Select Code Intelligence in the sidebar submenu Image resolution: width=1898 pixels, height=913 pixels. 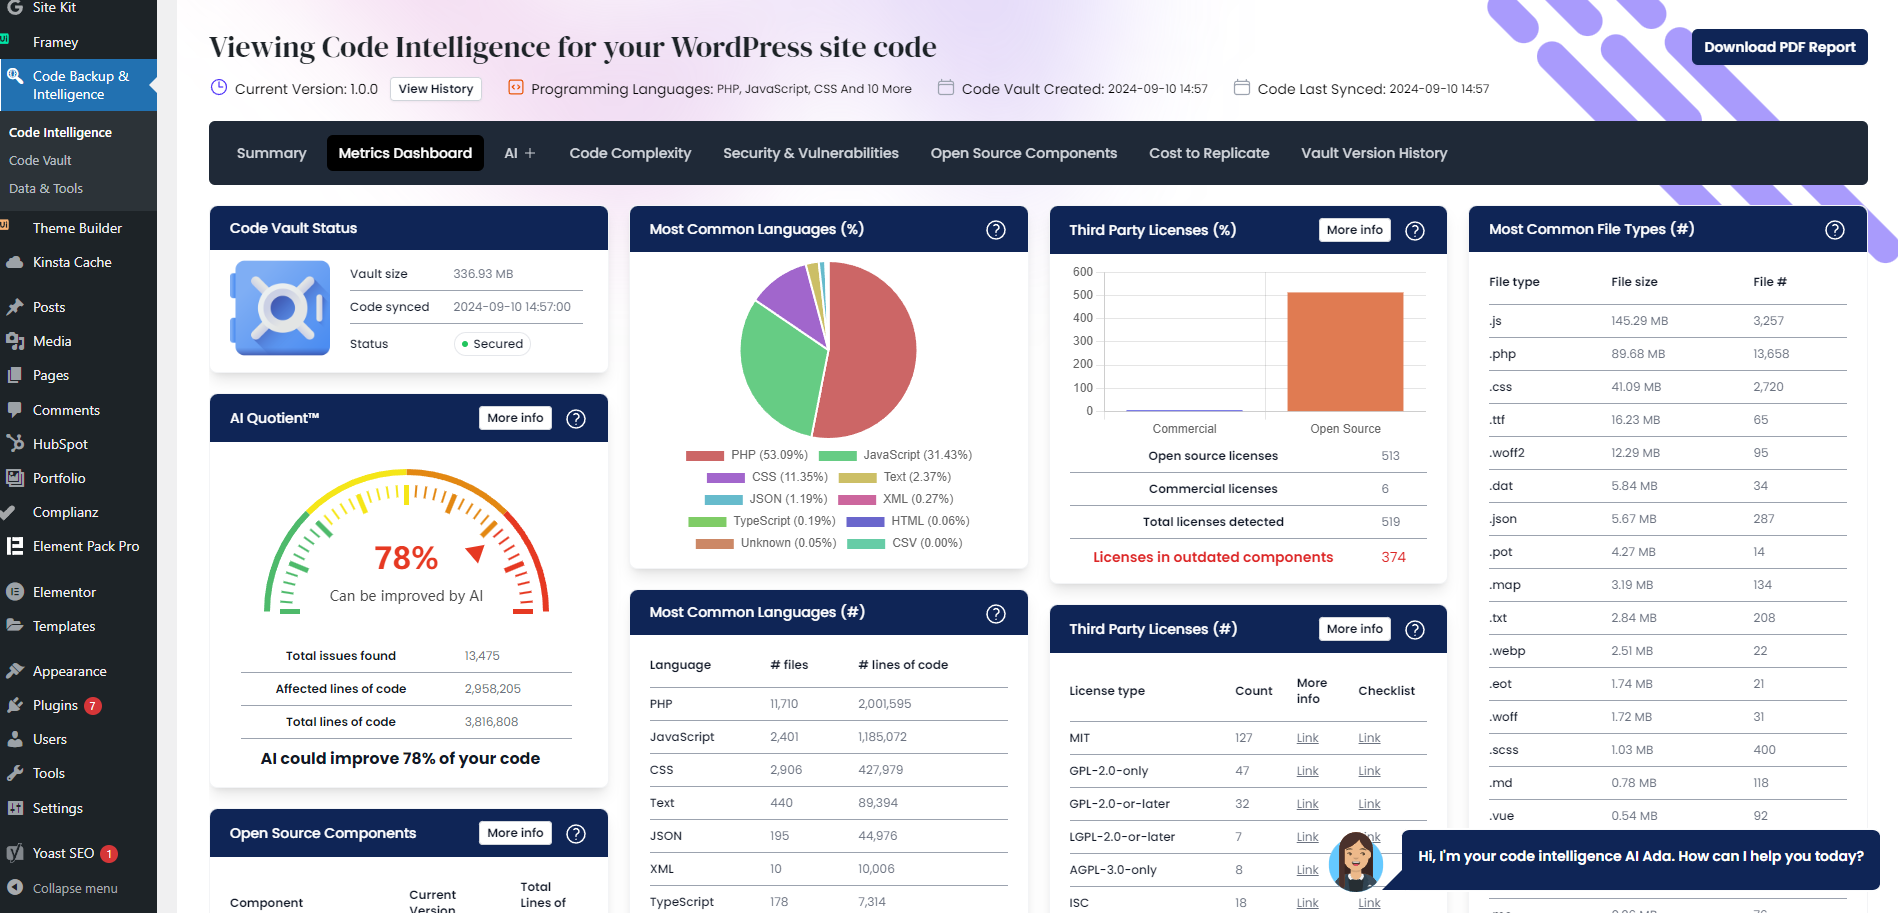click(60, 132)
